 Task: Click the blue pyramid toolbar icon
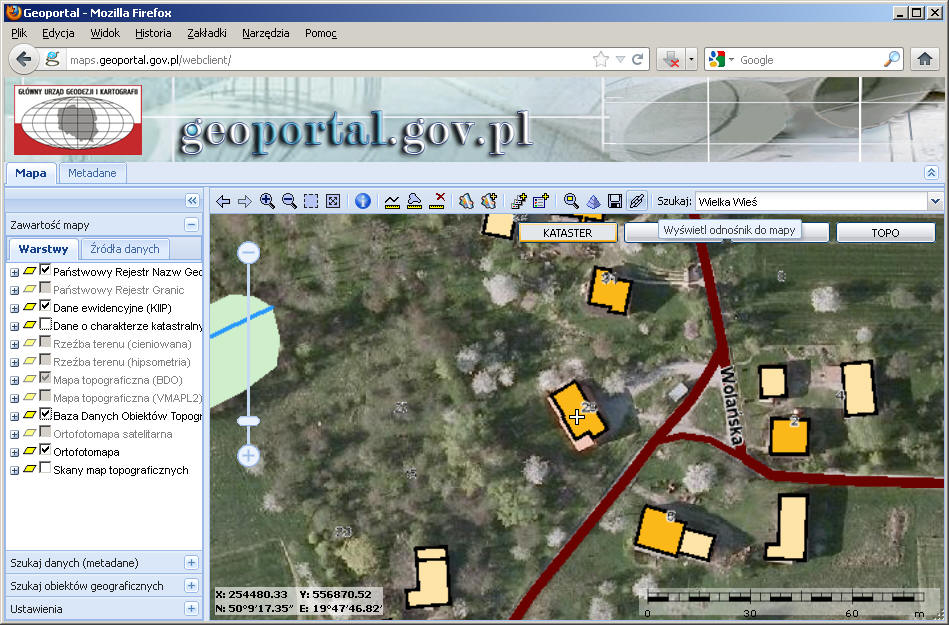coord(593,201)
